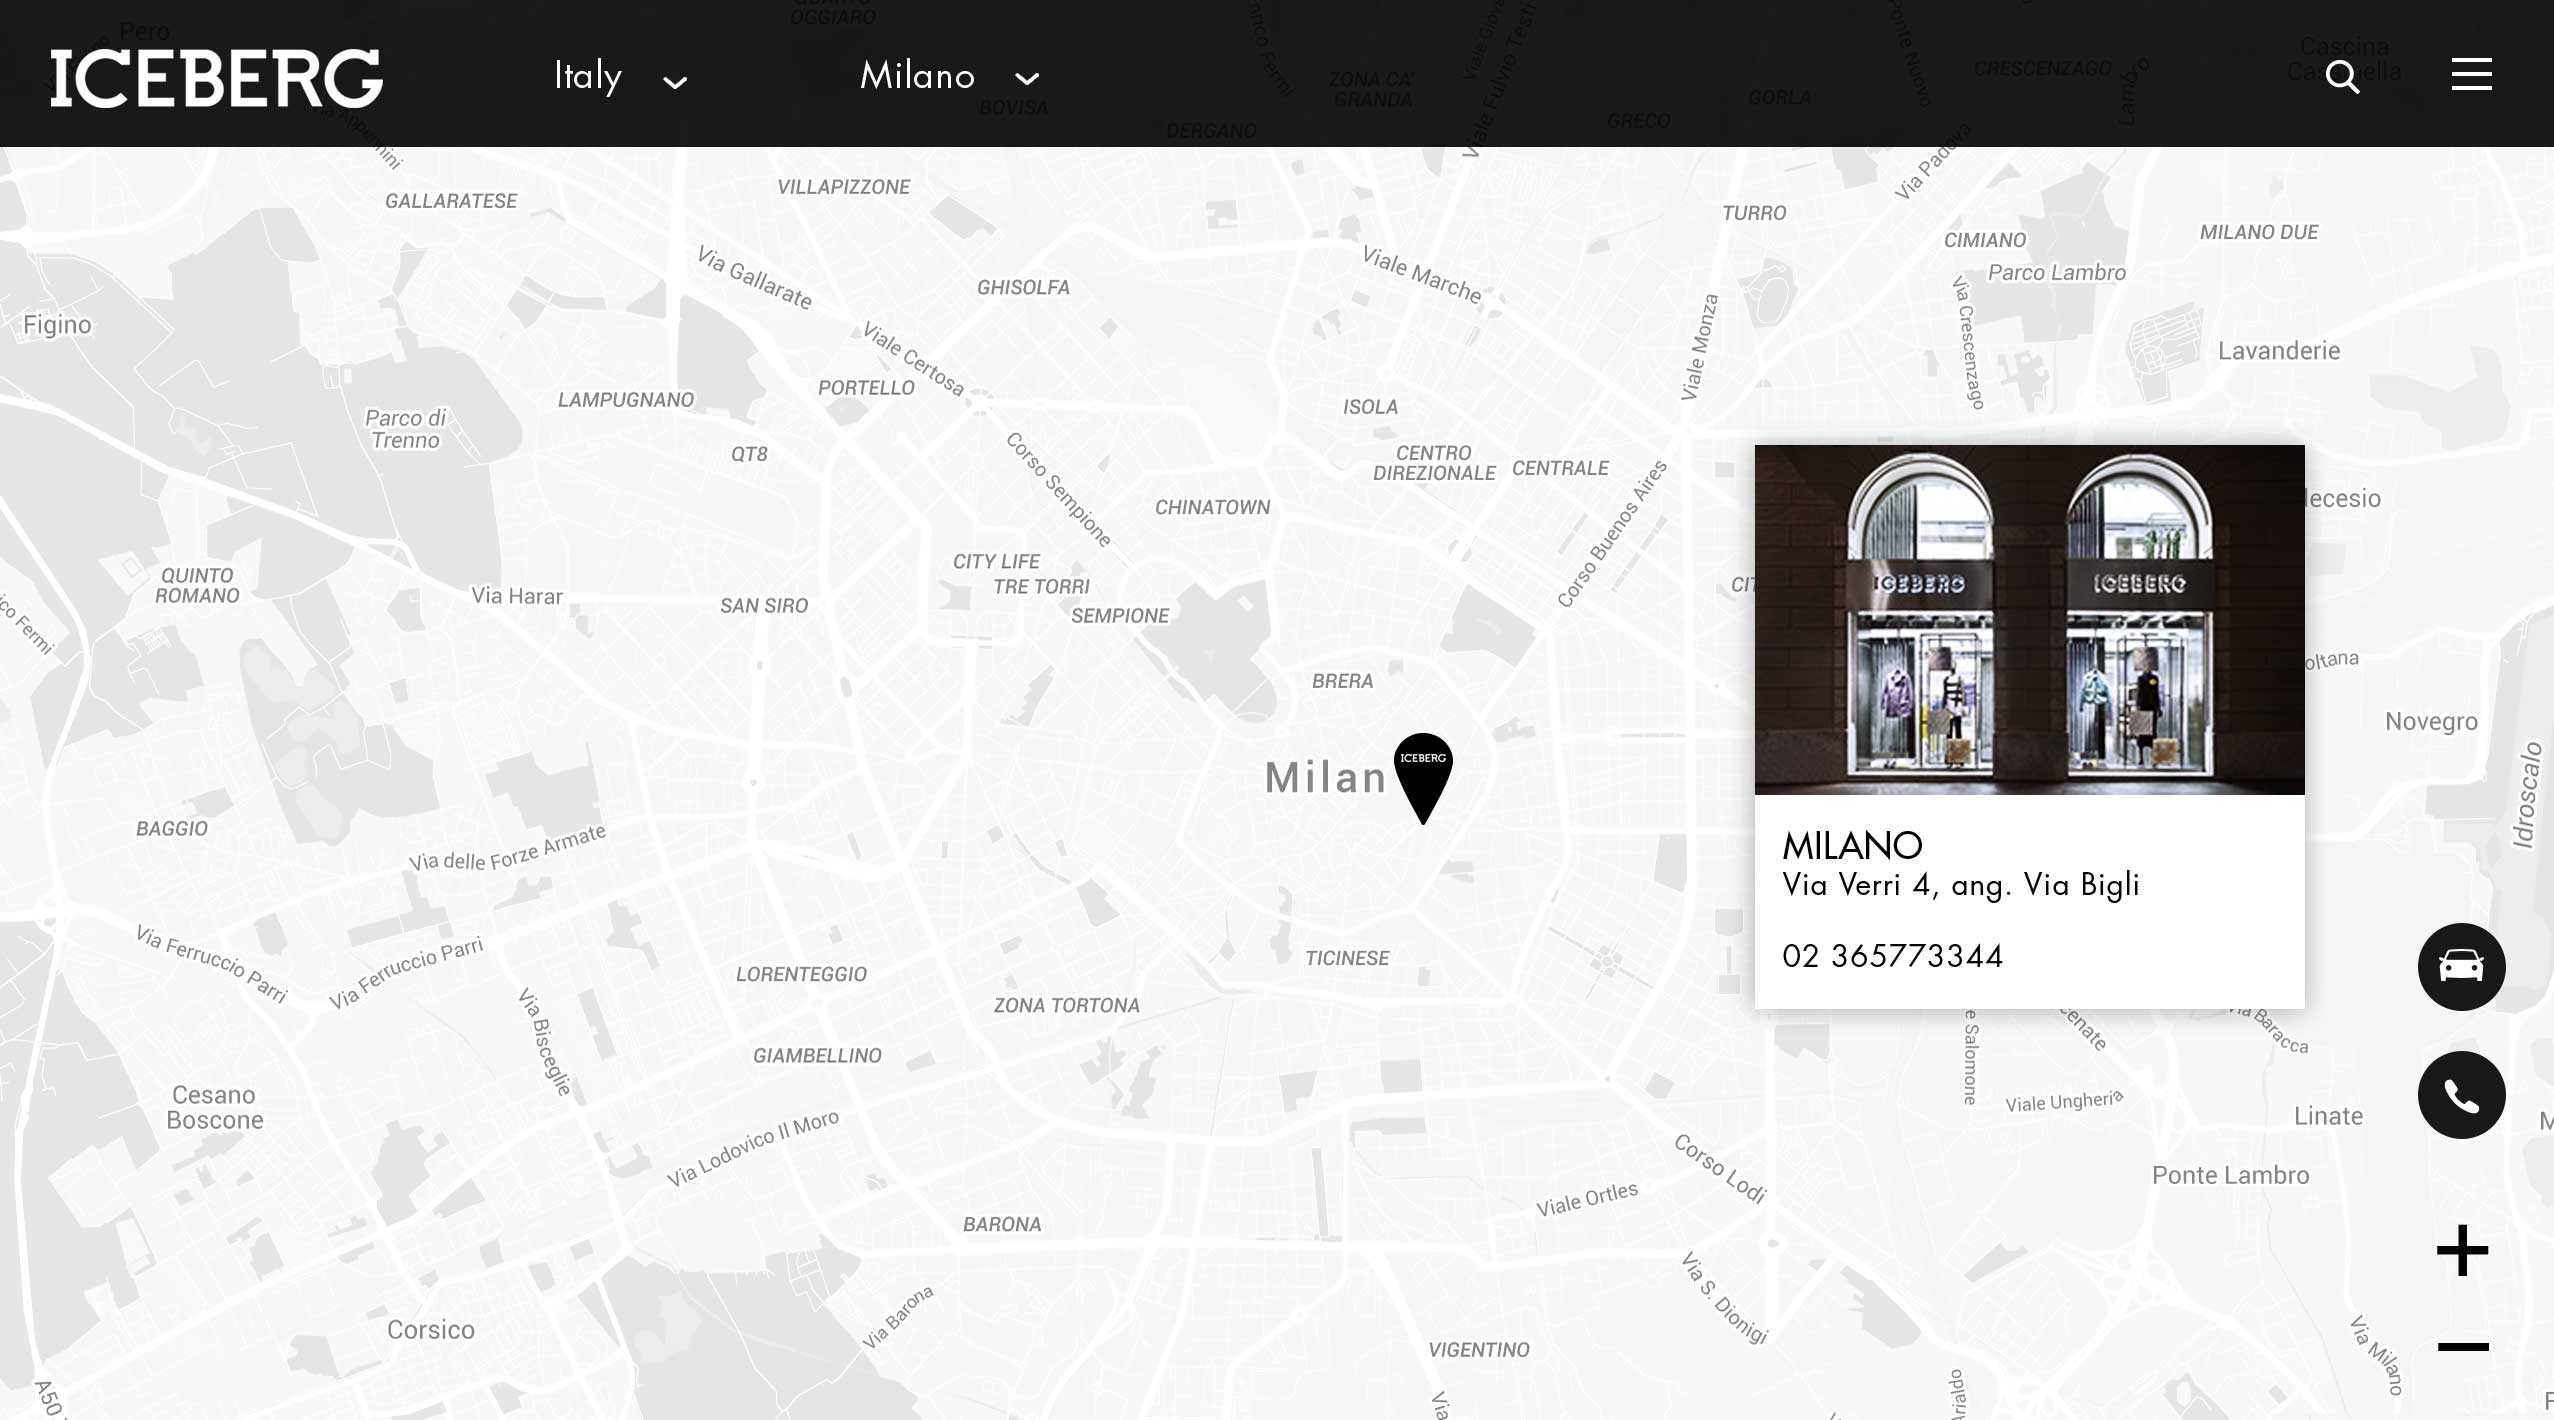Click the MILANO DUE label
2554x1420 pixels.
click(x=2258, y=232)
